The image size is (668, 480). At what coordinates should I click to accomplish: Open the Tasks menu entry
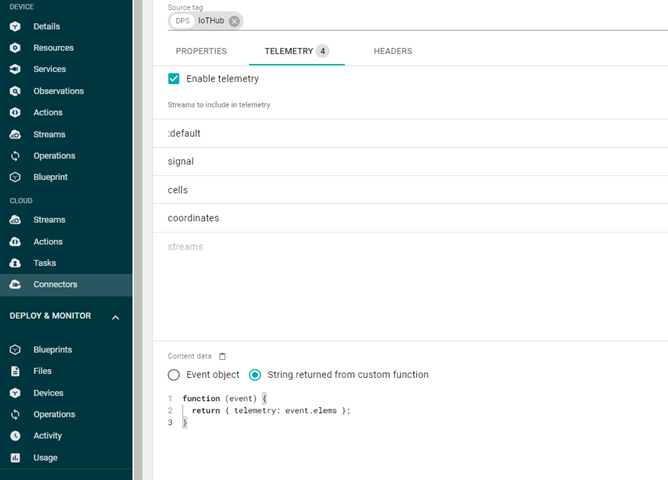click(x=45, y=263)
